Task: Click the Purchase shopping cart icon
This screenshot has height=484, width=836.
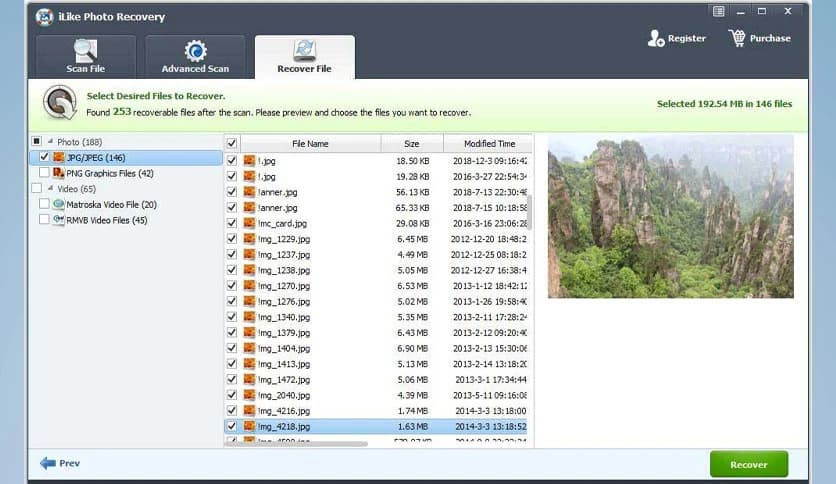Action: click(737, 38)
